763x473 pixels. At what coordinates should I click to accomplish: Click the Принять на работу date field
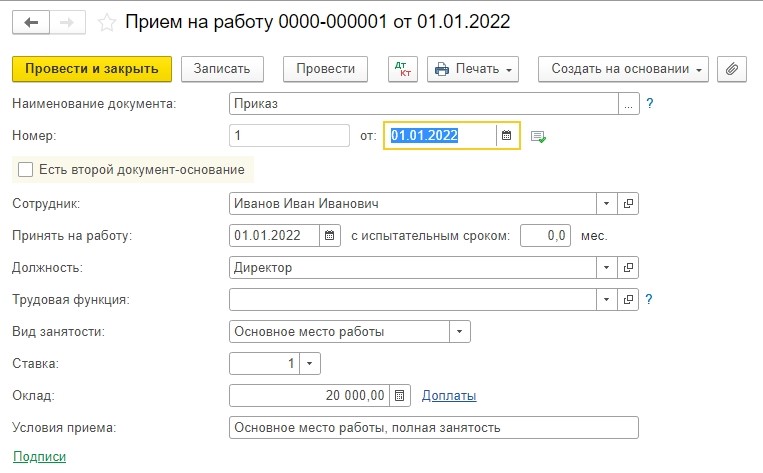pyautogui.click(x=274, y=236)
